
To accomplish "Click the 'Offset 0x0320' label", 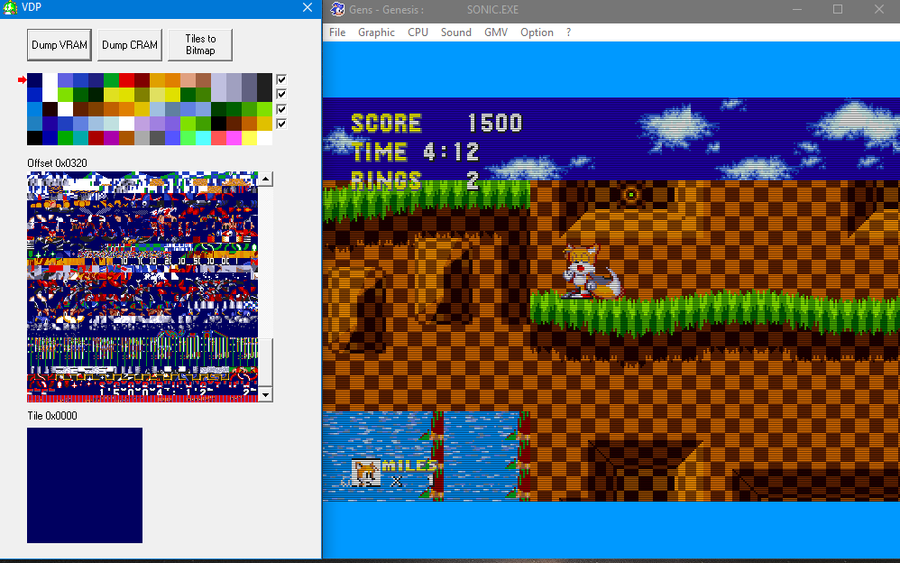I will 57,163.
